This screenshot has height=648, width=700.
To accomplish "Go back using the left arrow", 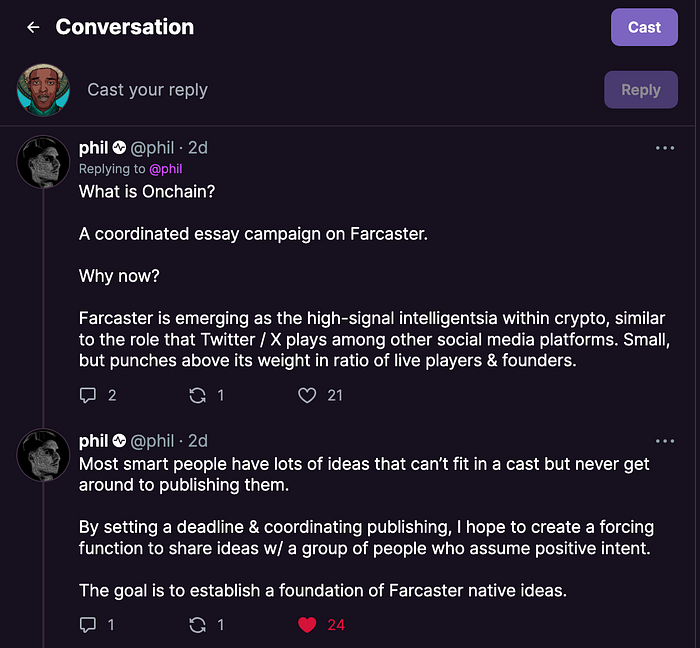I will click(33, 27).
